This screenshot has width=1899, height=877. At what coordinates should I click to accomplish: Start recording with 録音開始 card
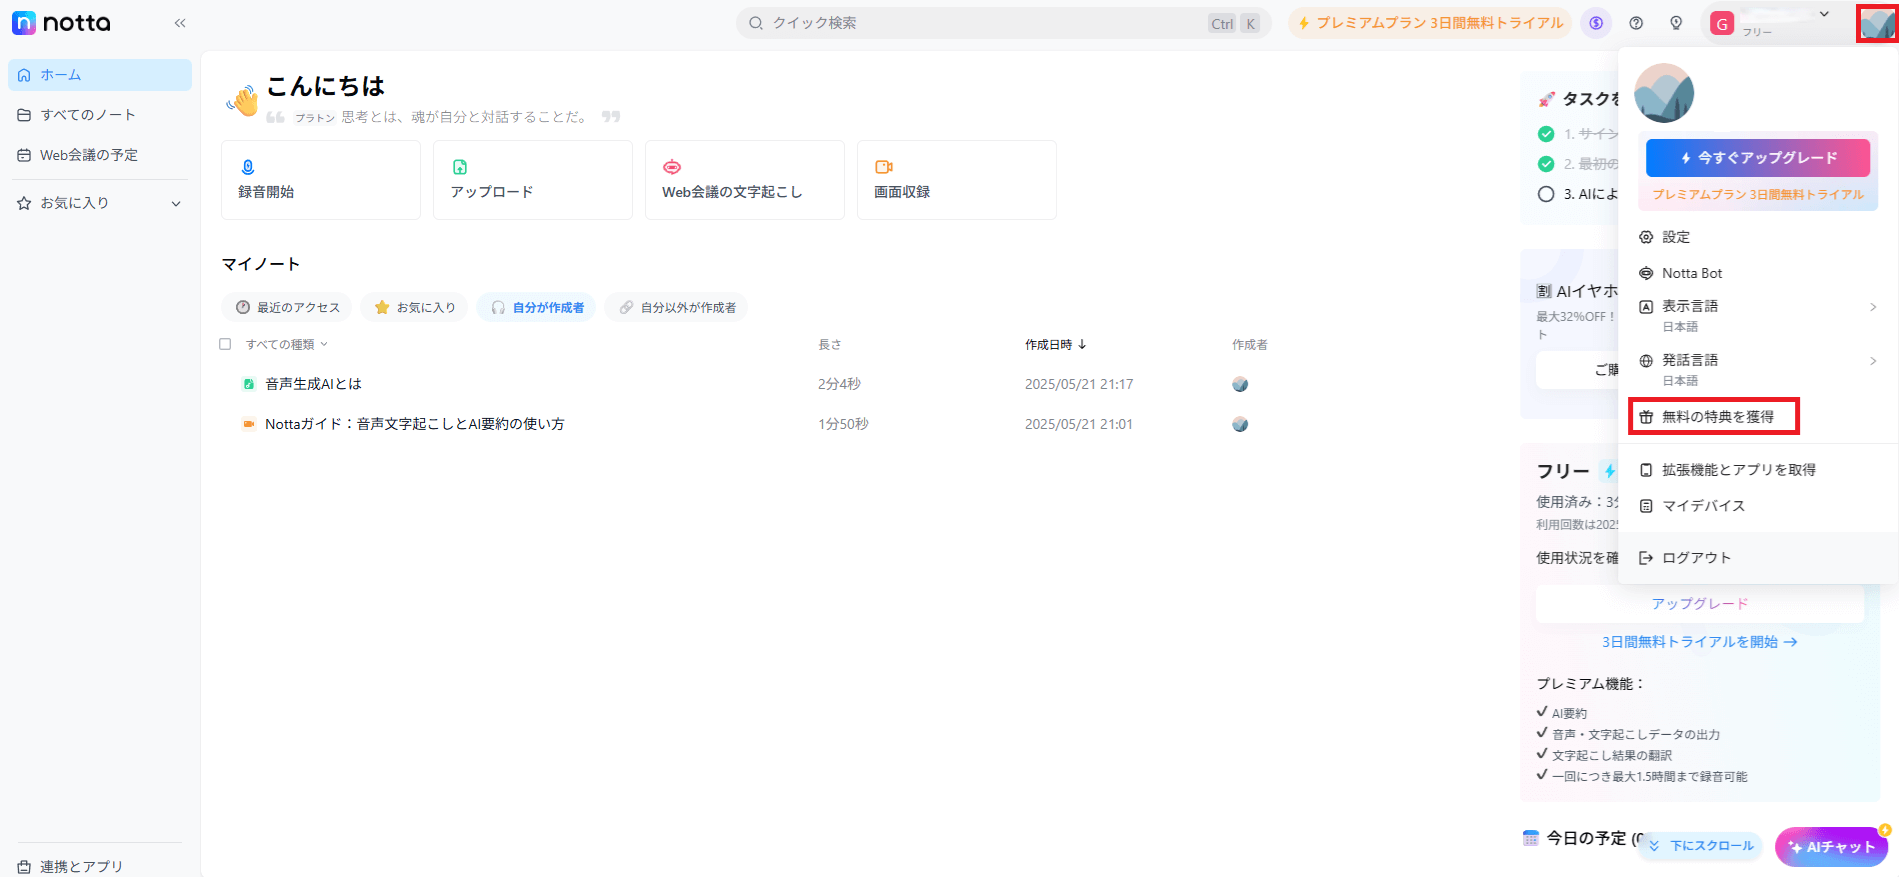tap(321, 180)
